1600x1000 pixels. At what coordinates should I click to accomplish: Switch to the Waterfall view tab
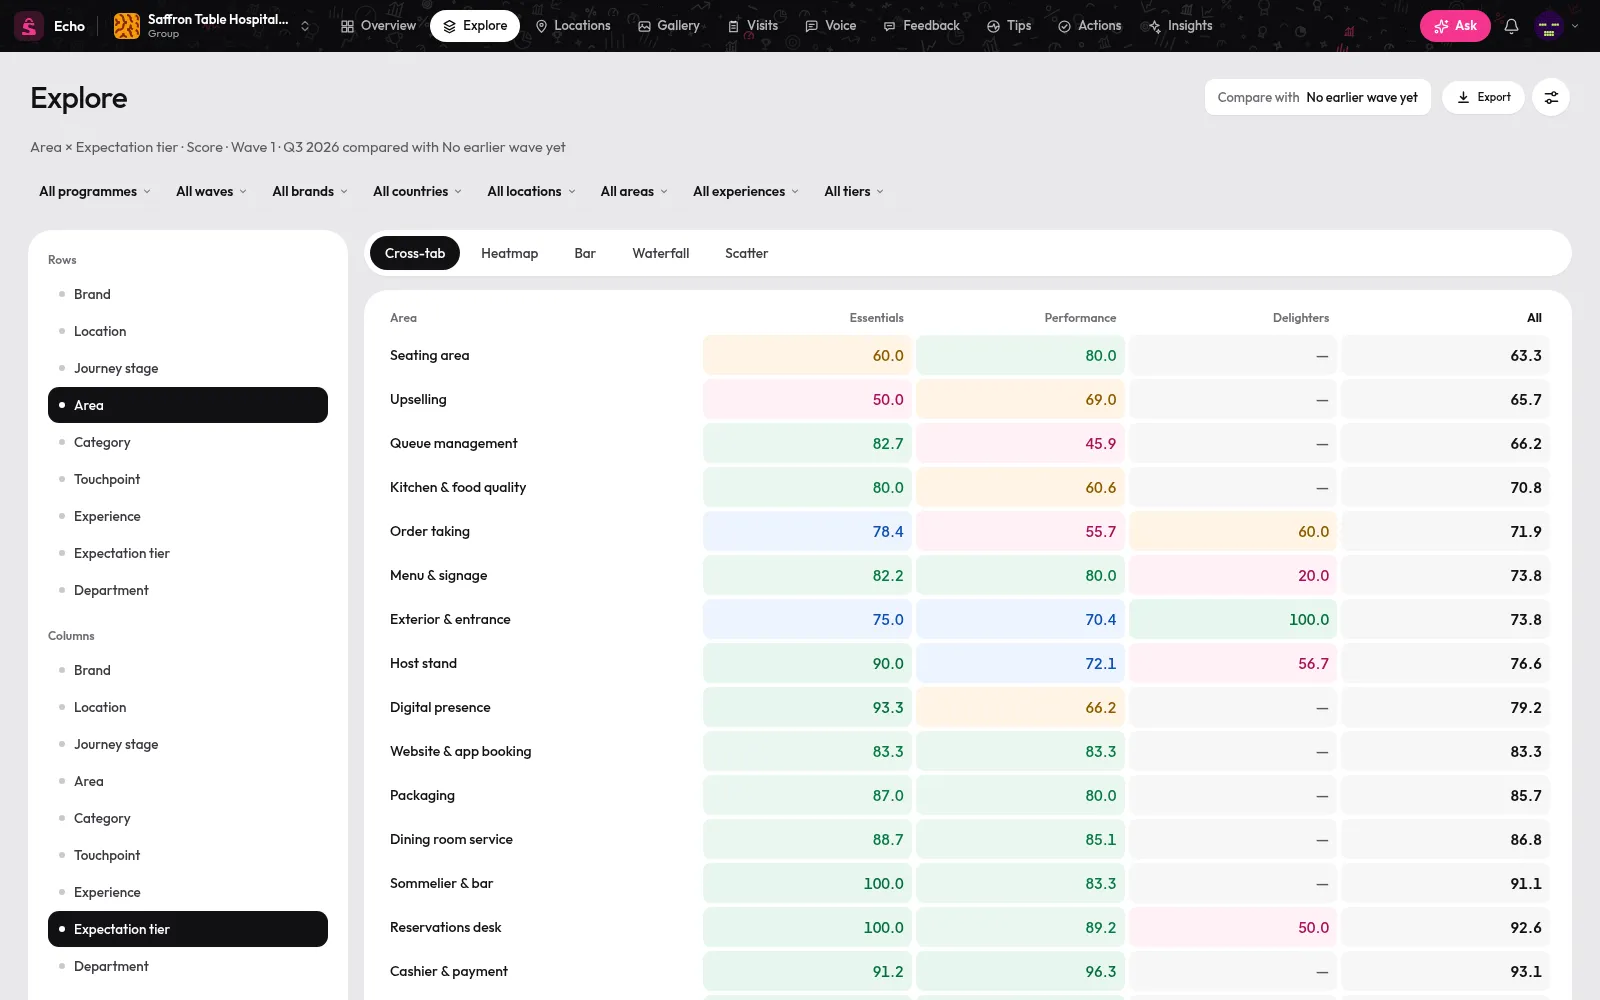[x=660, y=253]
